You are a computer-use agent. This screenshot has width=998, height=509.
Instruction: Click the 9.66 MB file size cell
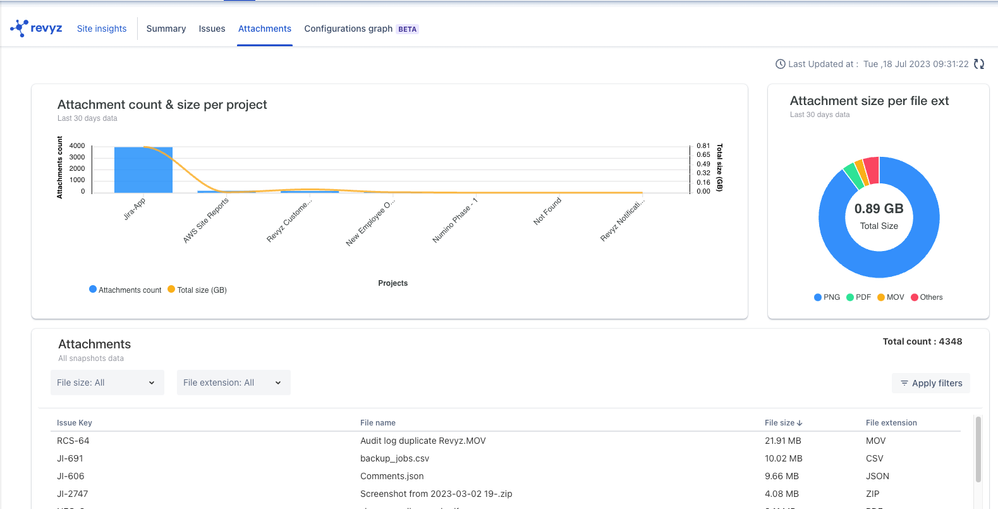(782, 476)
